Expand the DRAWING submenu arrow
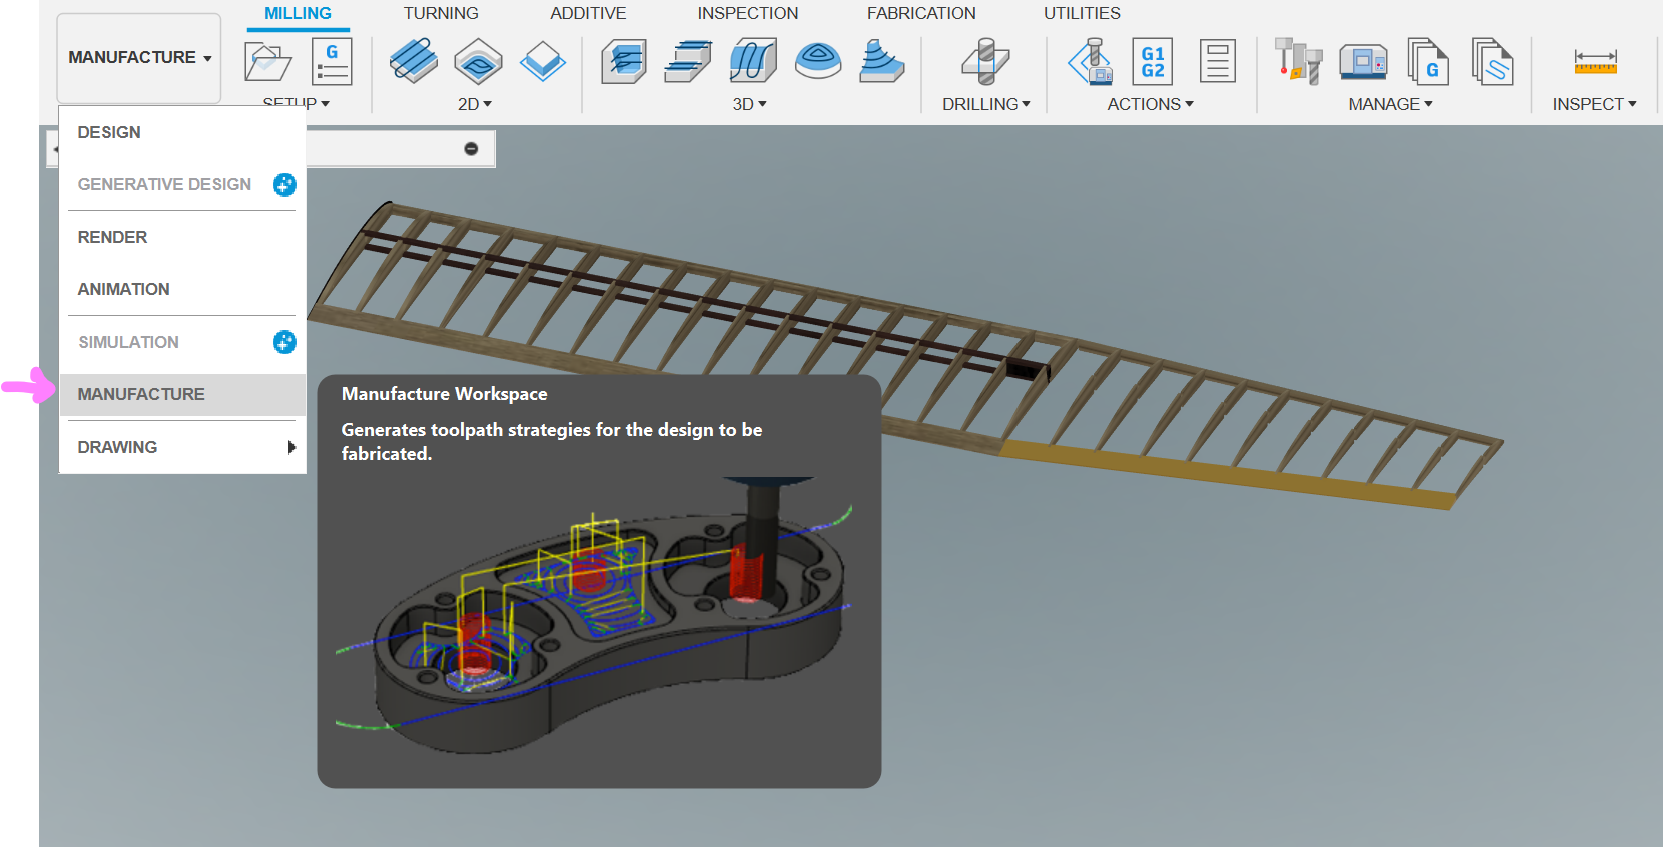The image size is (1663, 847). (291, 447)
